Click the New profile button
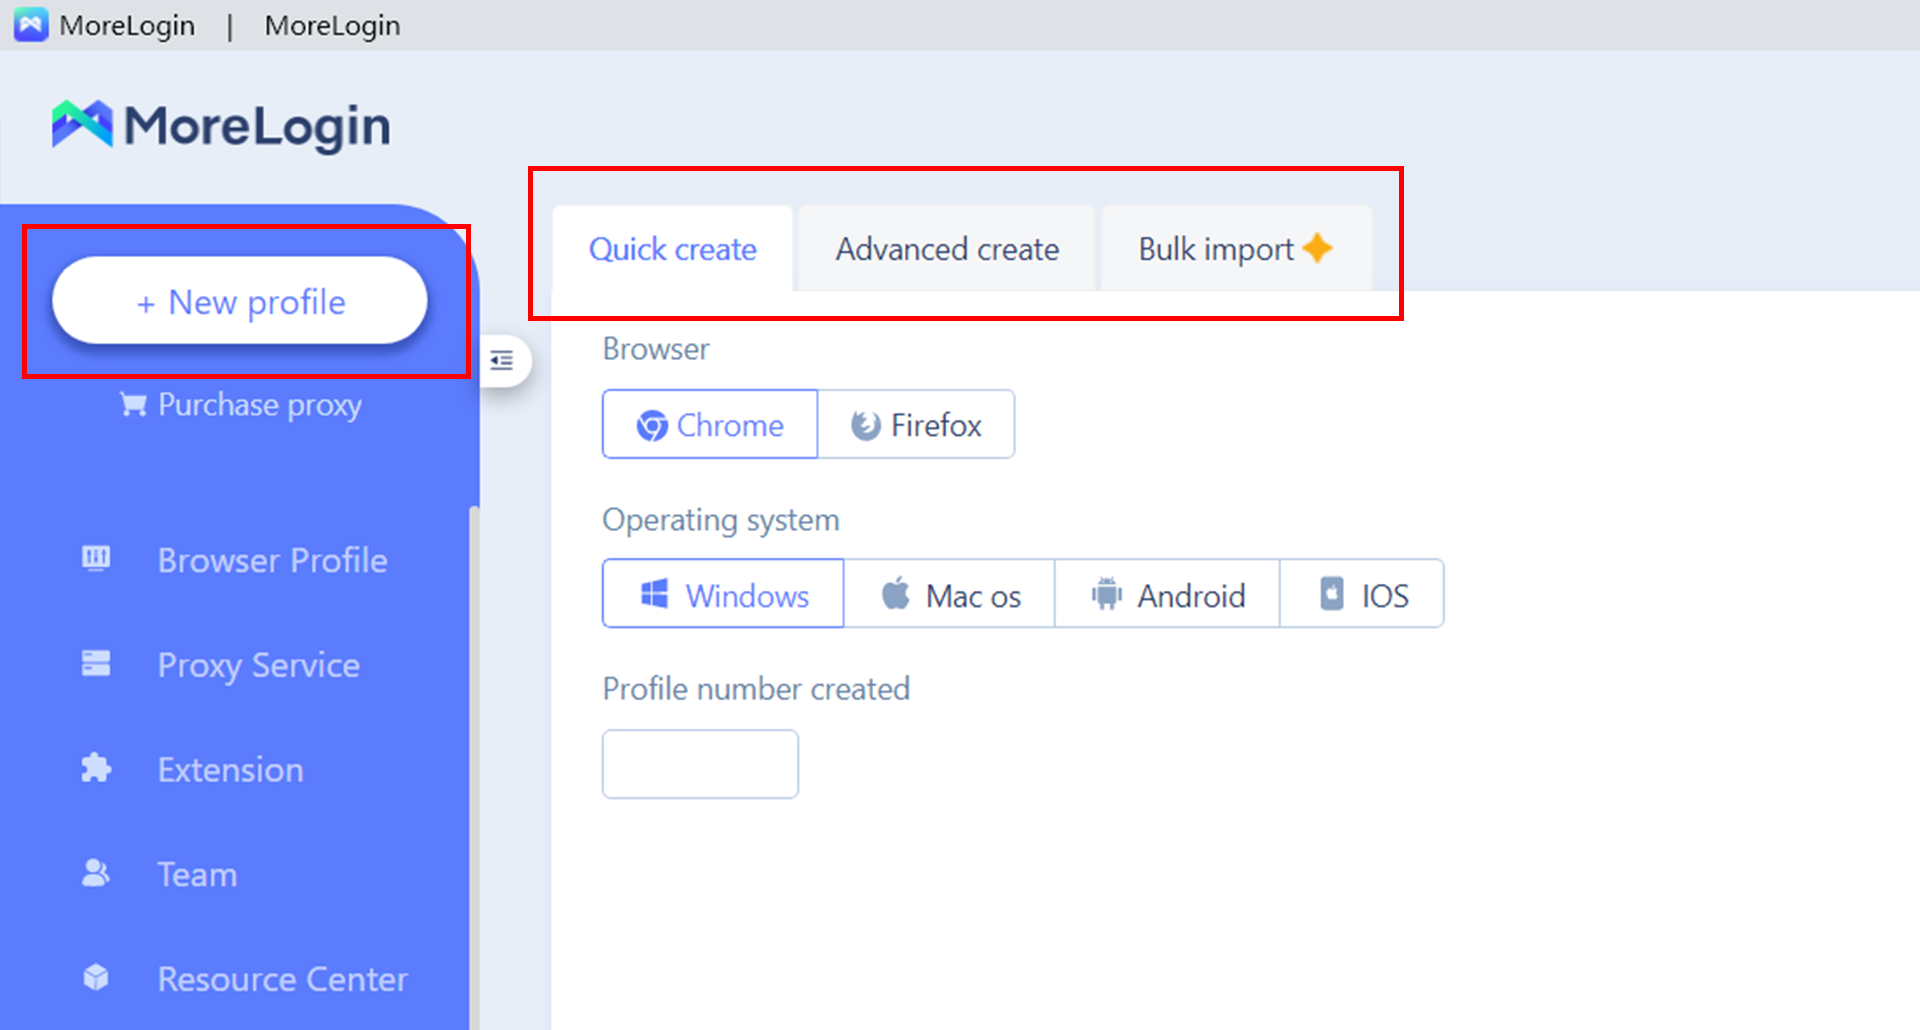 [x=239, y=301]
